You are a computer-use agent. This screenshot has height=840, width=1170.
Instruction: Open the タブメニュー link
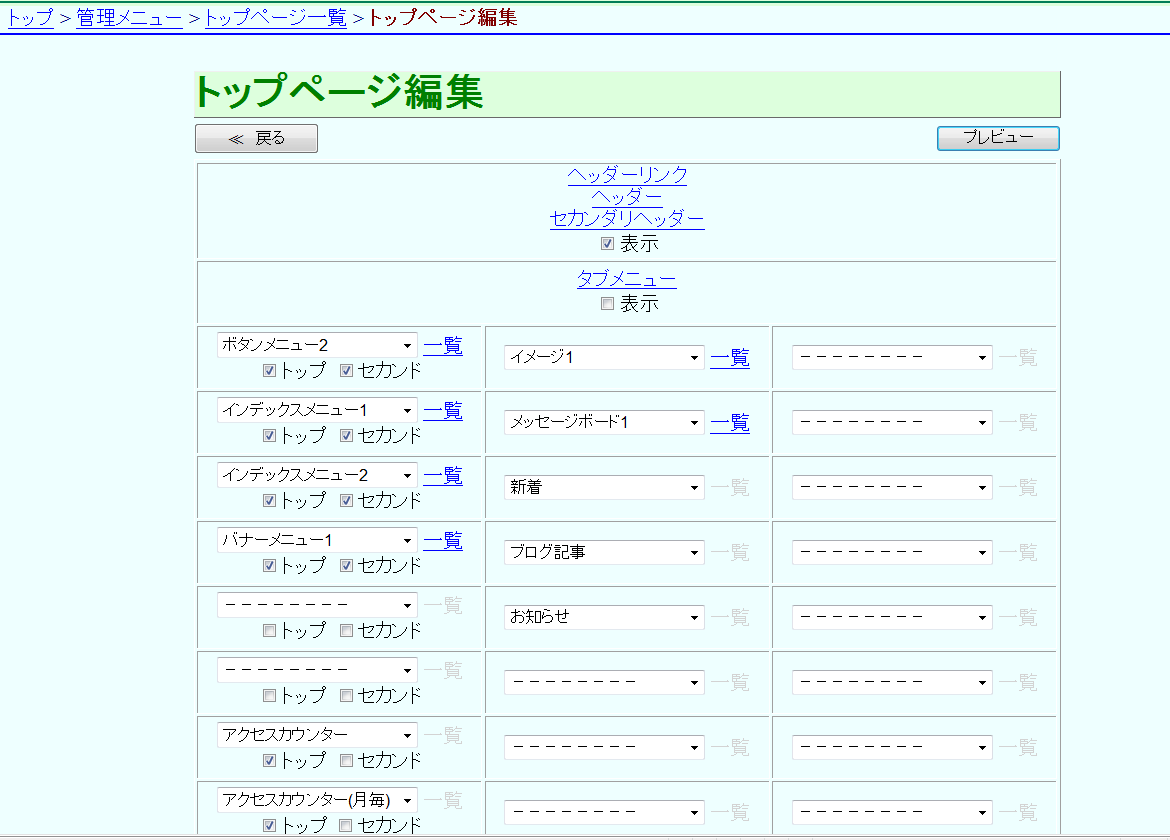627,279
